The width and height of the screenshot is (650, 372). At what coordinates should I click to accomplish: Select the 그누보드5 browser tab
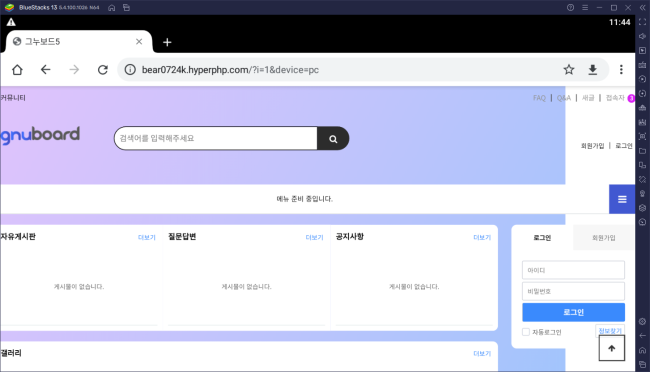click(x=79, y=41)
